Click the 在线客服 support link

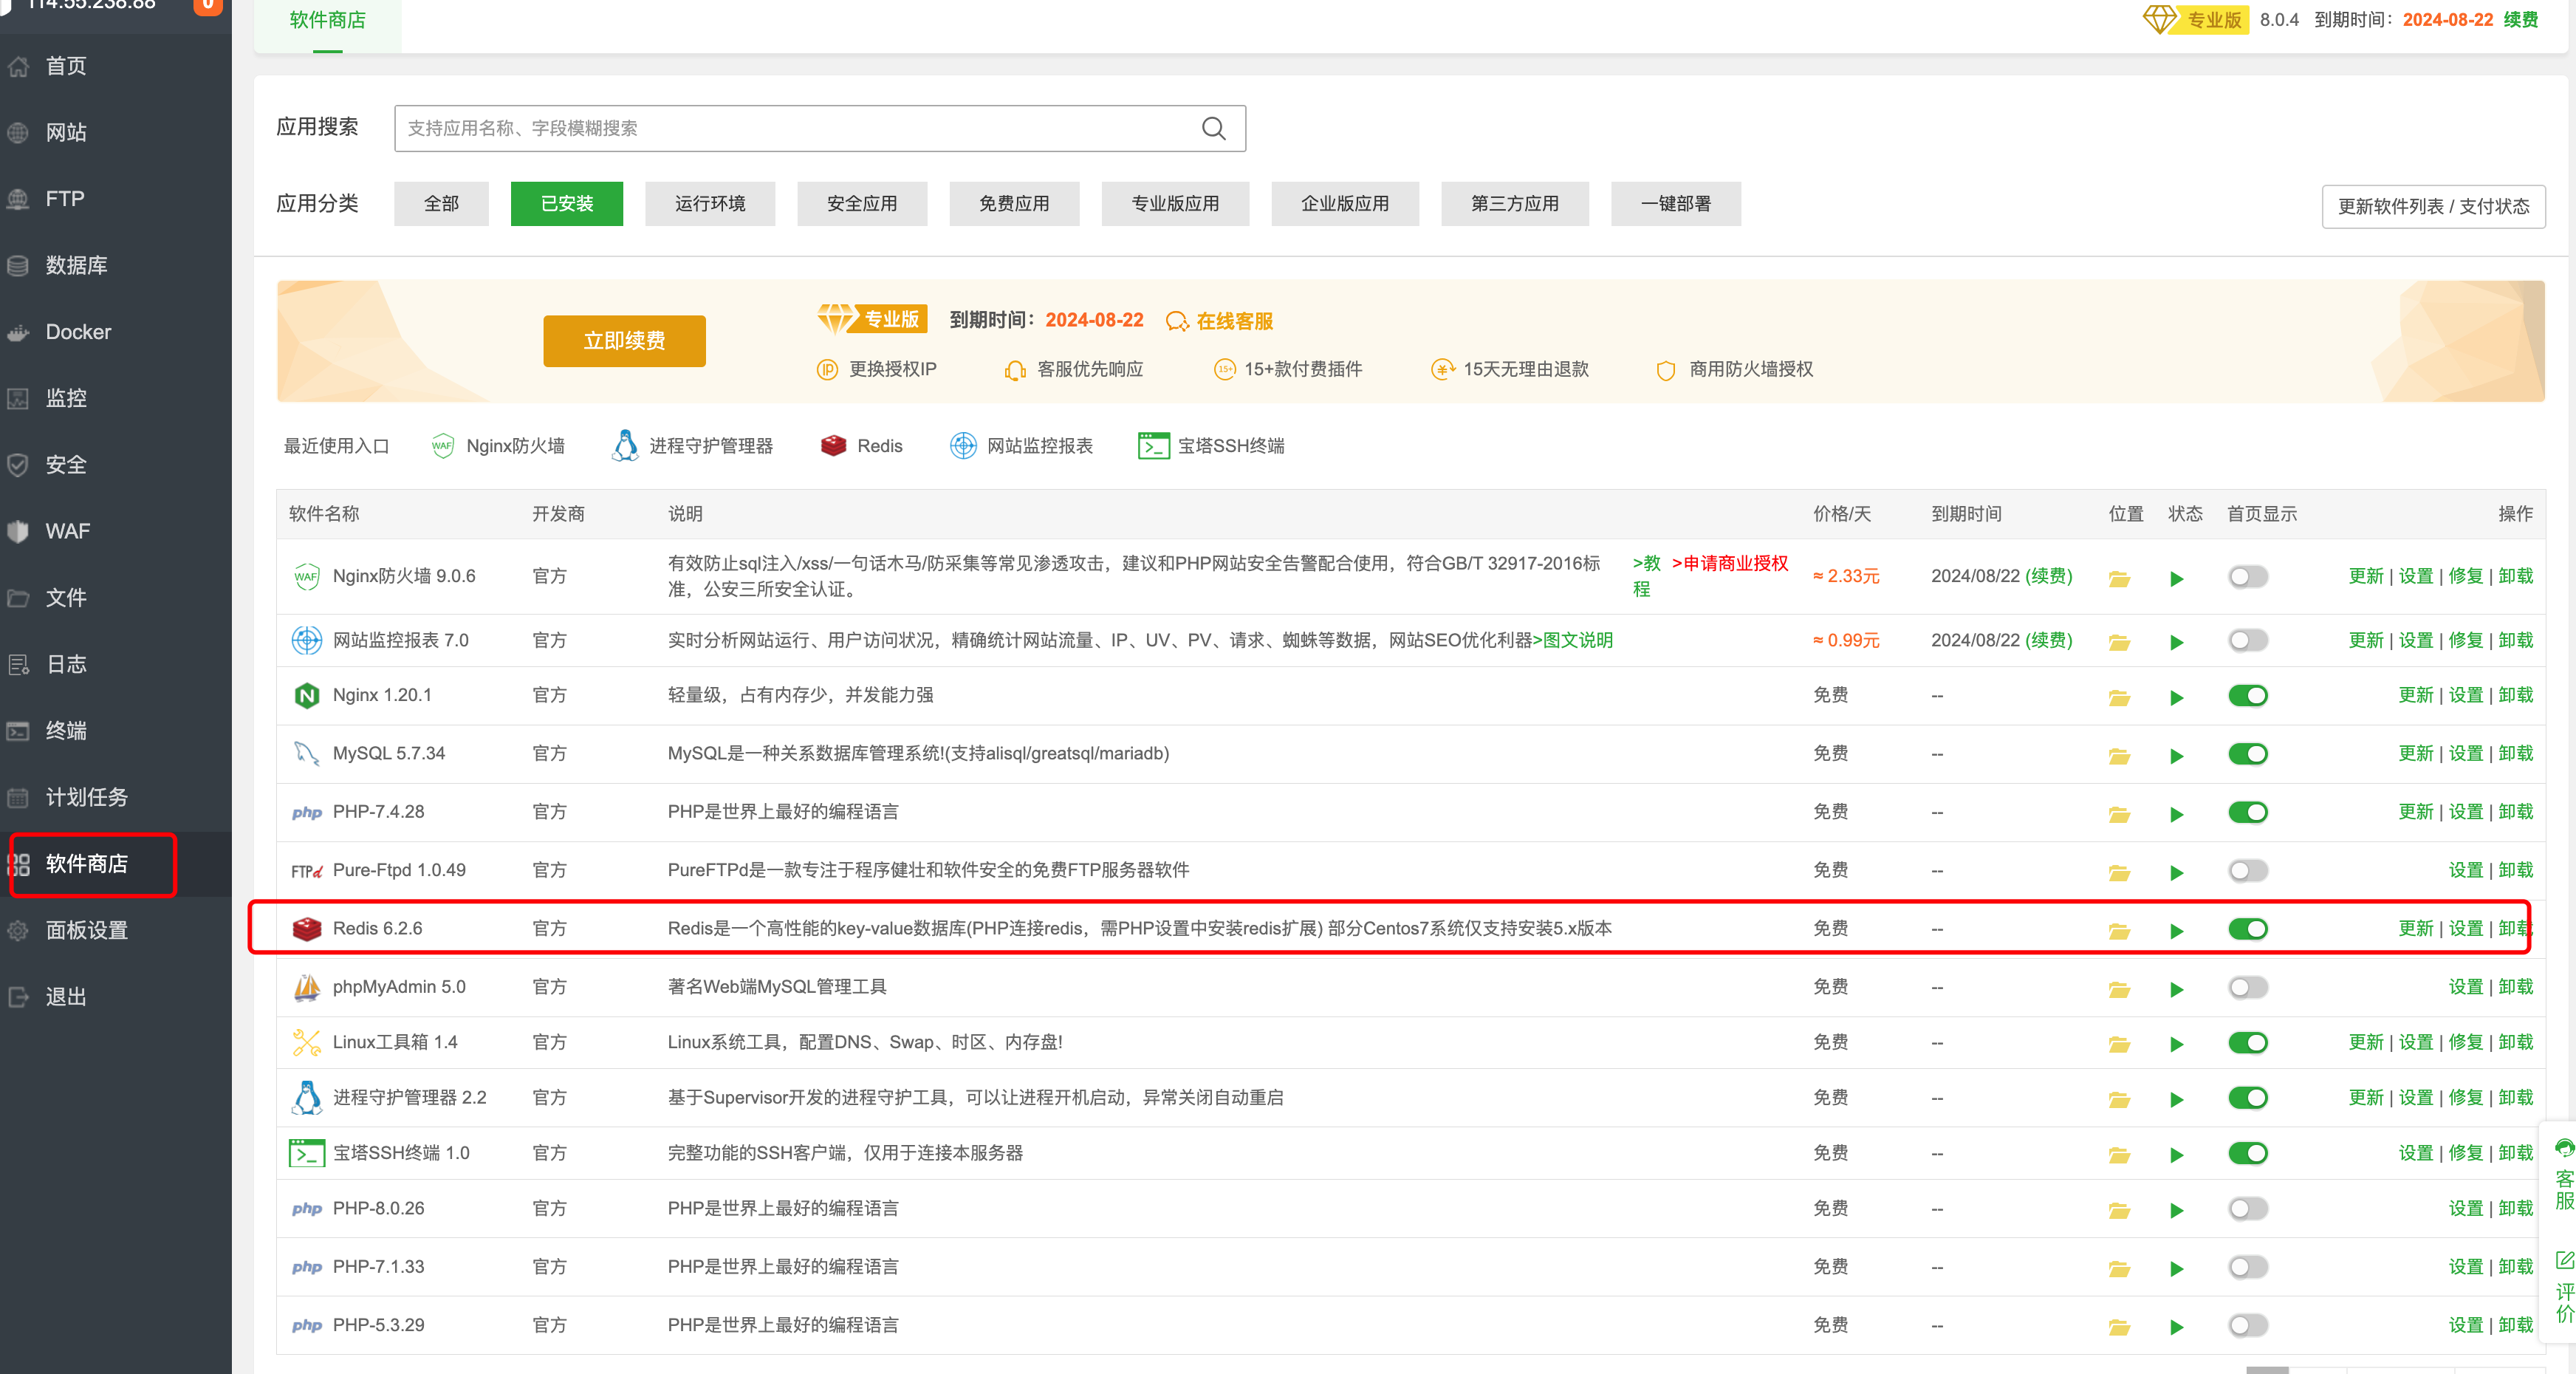click(x=1219, y=321)
